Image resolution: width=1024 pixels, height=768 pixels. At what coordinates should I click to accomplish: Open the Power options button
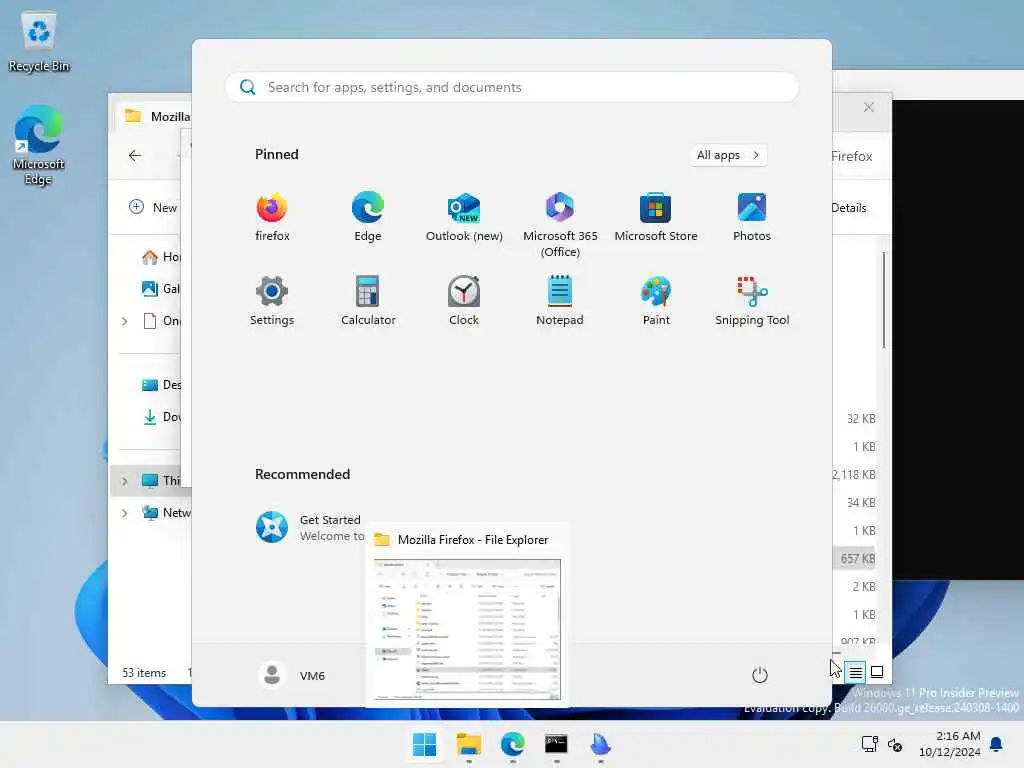(x=759, y=675)
